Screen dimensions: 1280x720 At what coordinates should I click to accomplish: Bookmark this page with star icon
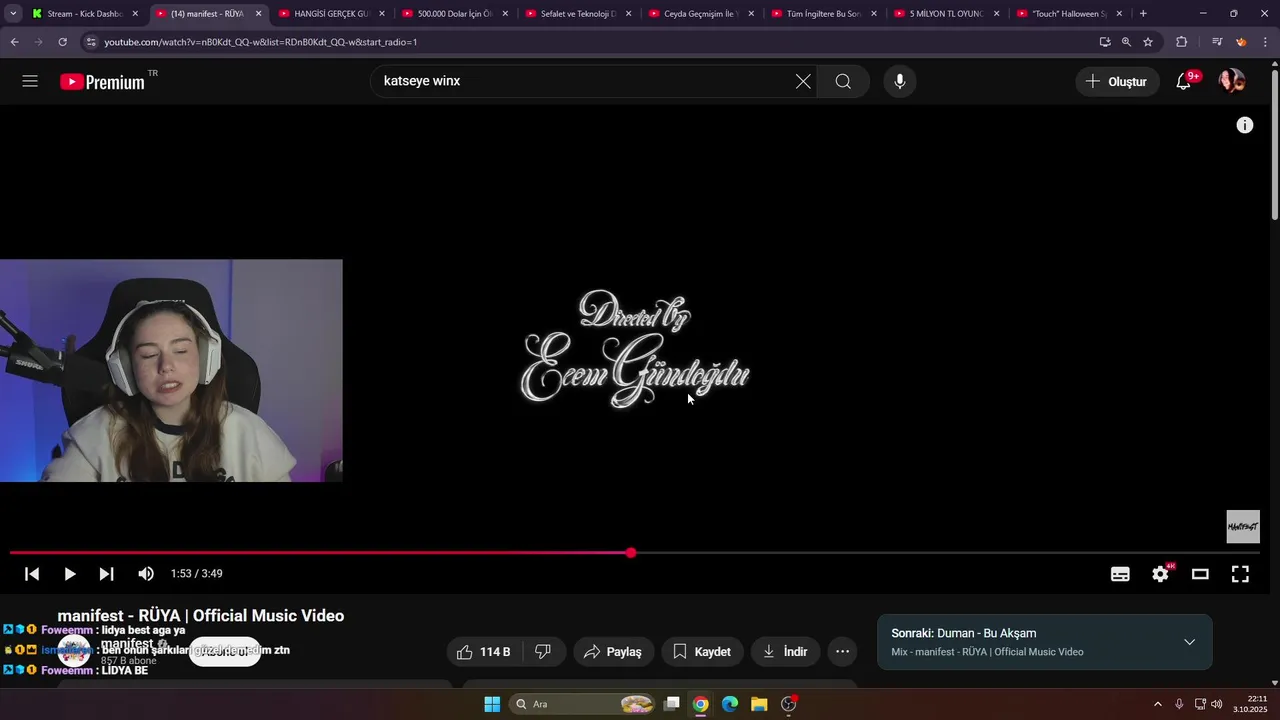tap(1148, 42)
